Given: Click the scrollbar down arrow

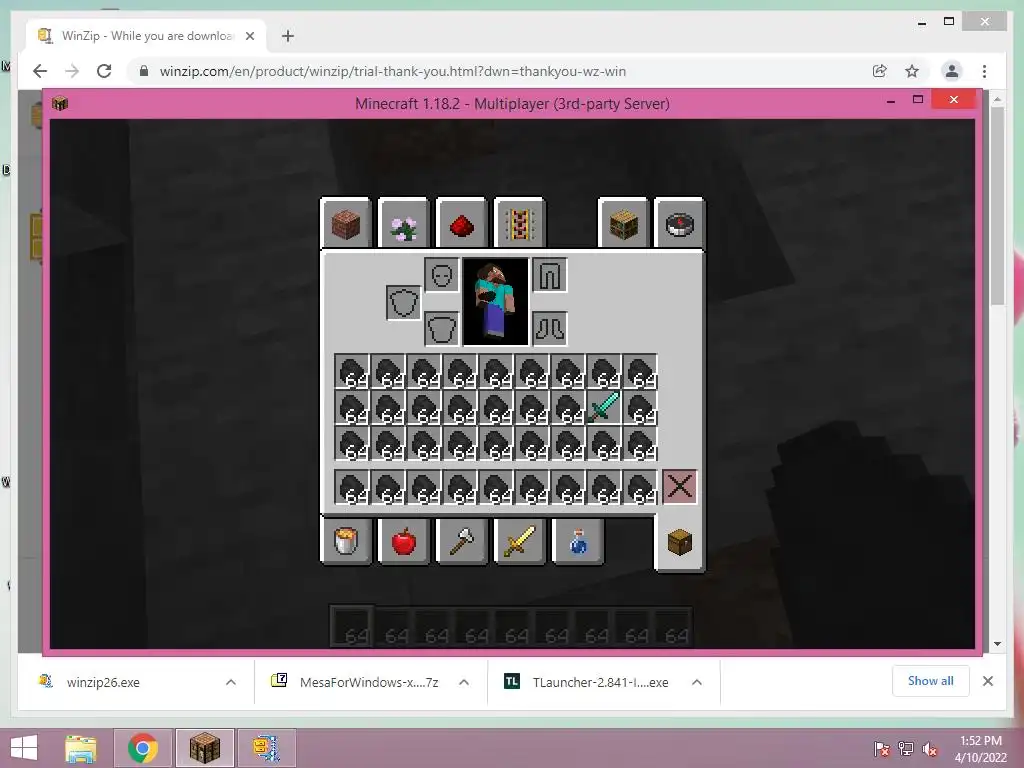Looking at the screenshot, I should click(x=997, y=644).
